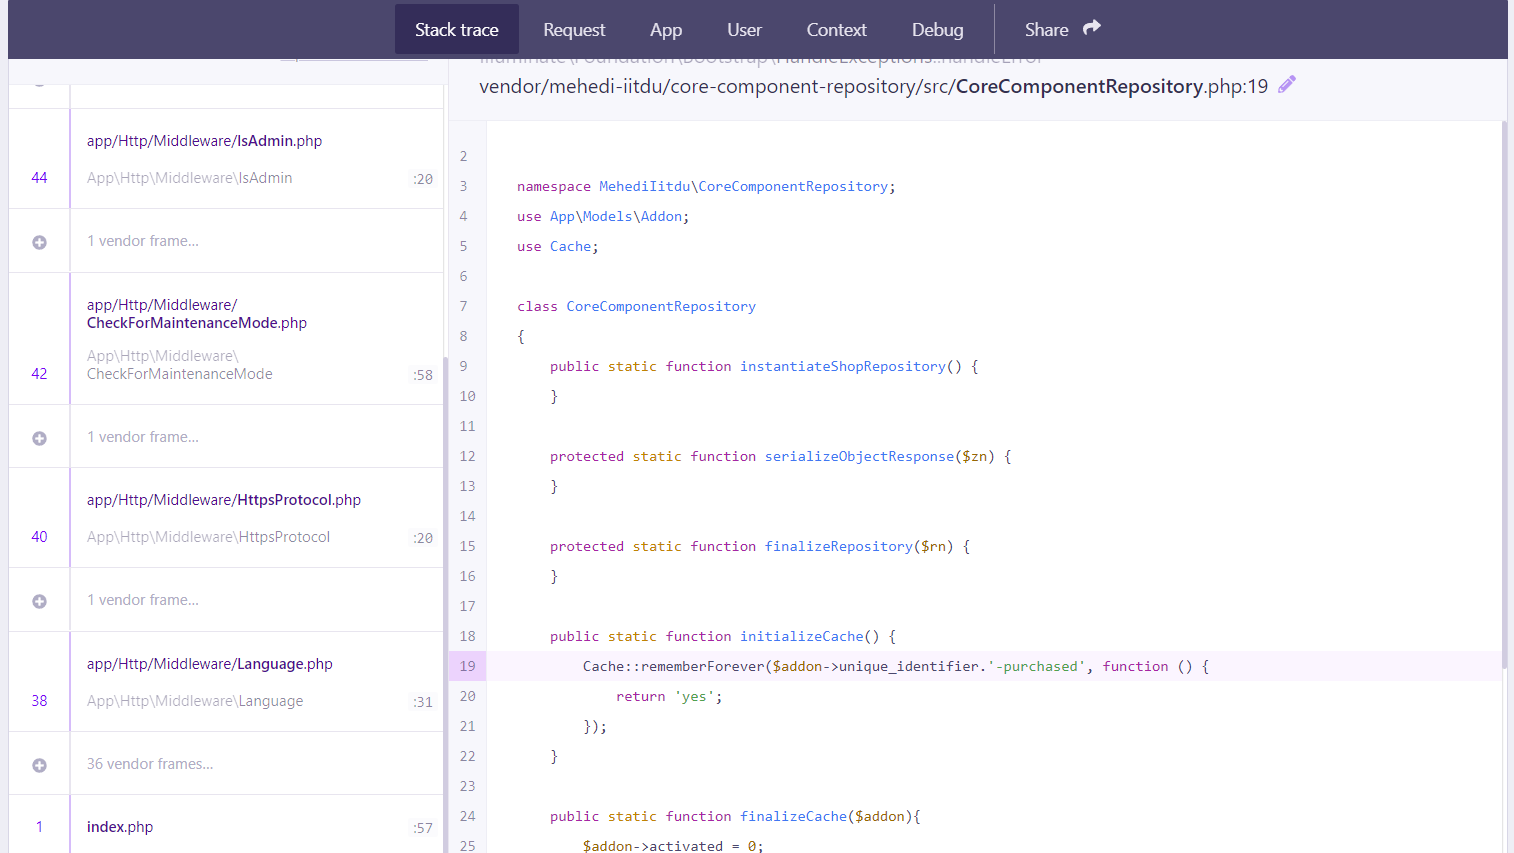
Task: Click the CoreComponentRepository.php:19 file path
Action: pyautogui.click(x=873, y=86)
